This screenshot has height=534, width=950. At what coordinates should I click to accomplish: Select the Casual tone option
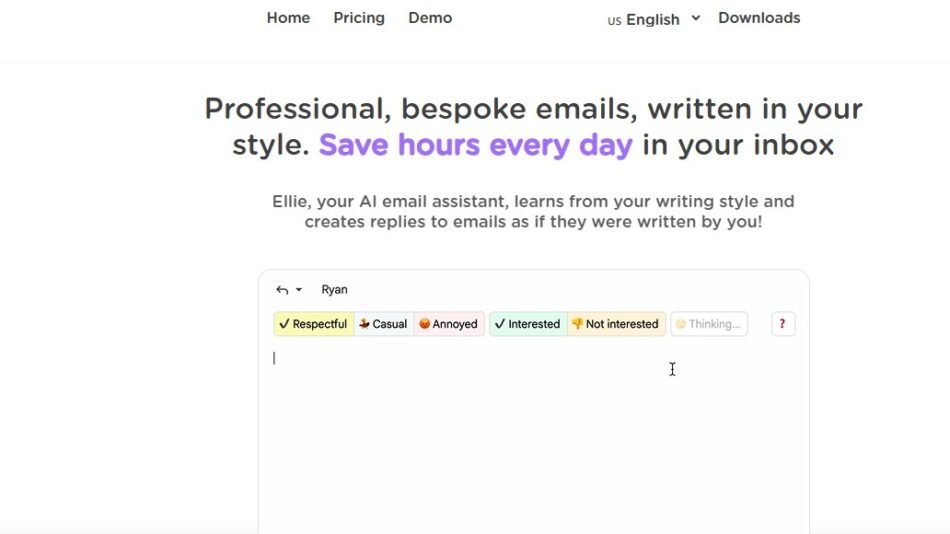coord(384,324)
